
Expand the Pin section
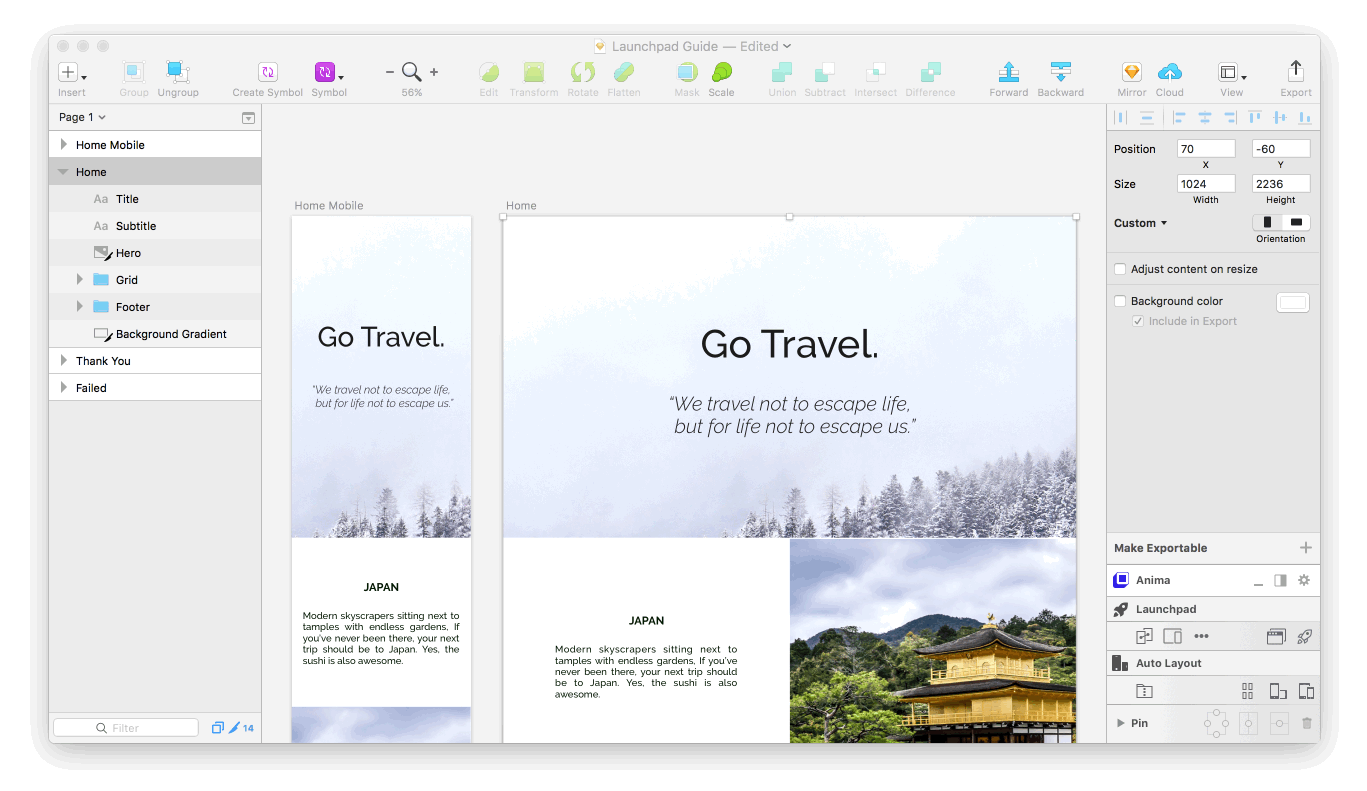[x=1121, y=723]
